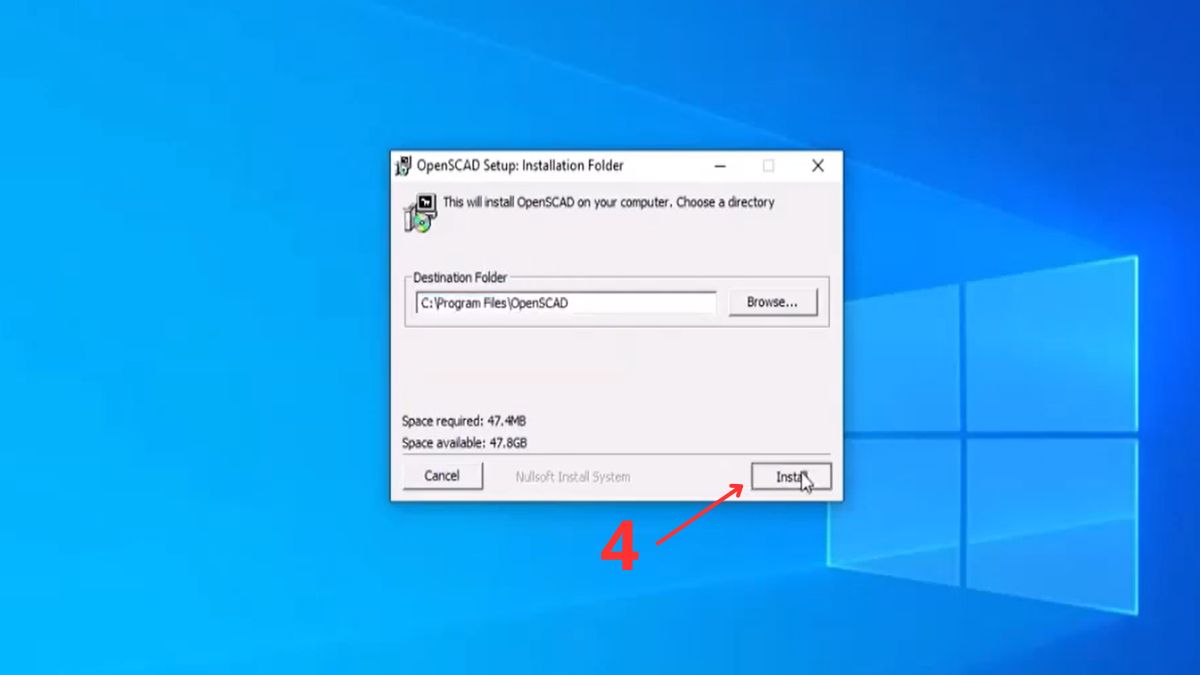Click the Cancel button

442,476
